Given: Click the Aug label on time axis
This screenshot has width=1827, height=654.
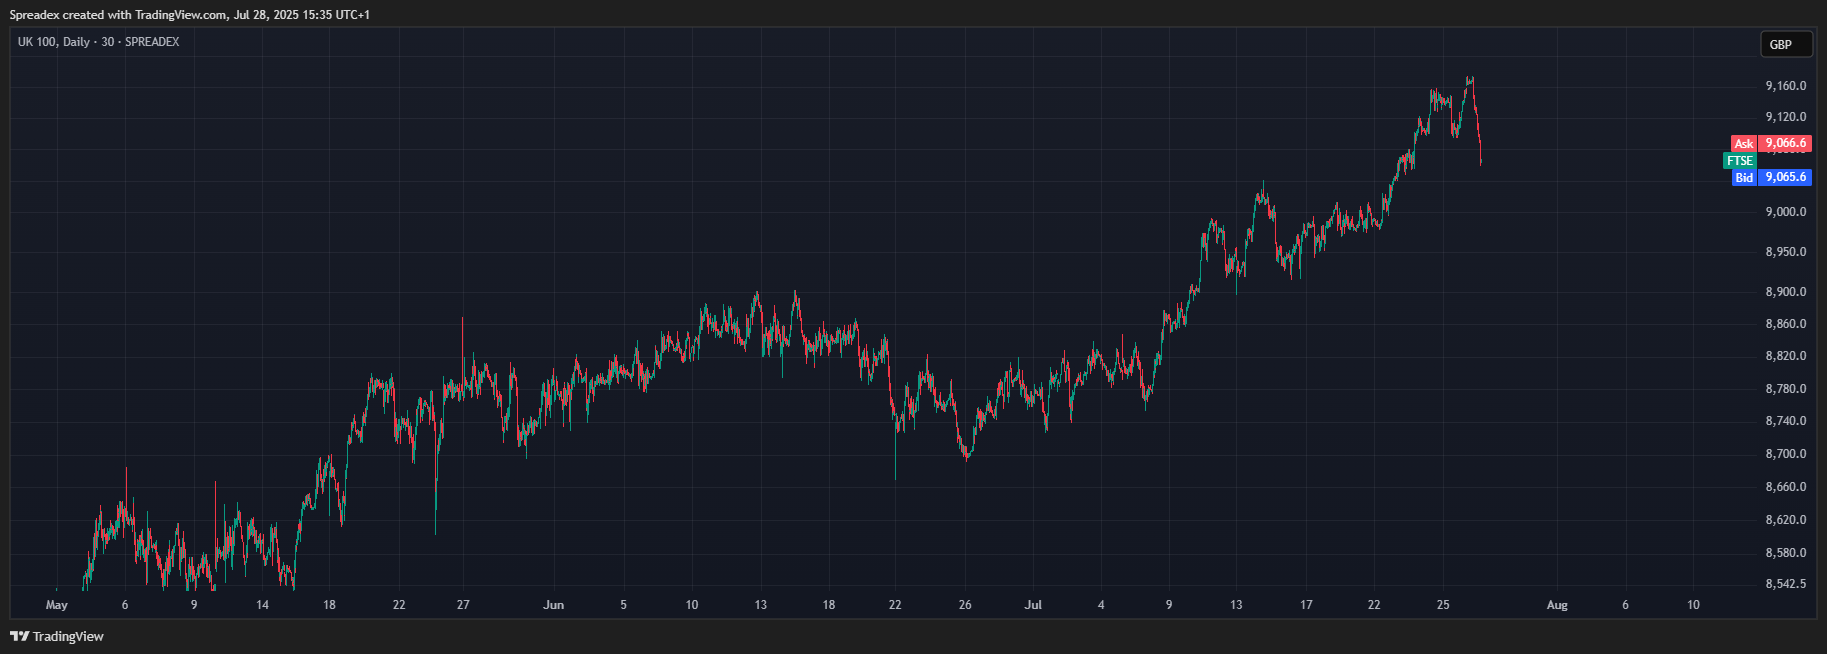Looking at the screenshot, I should pyautogui.click(x=1557, y=605).
